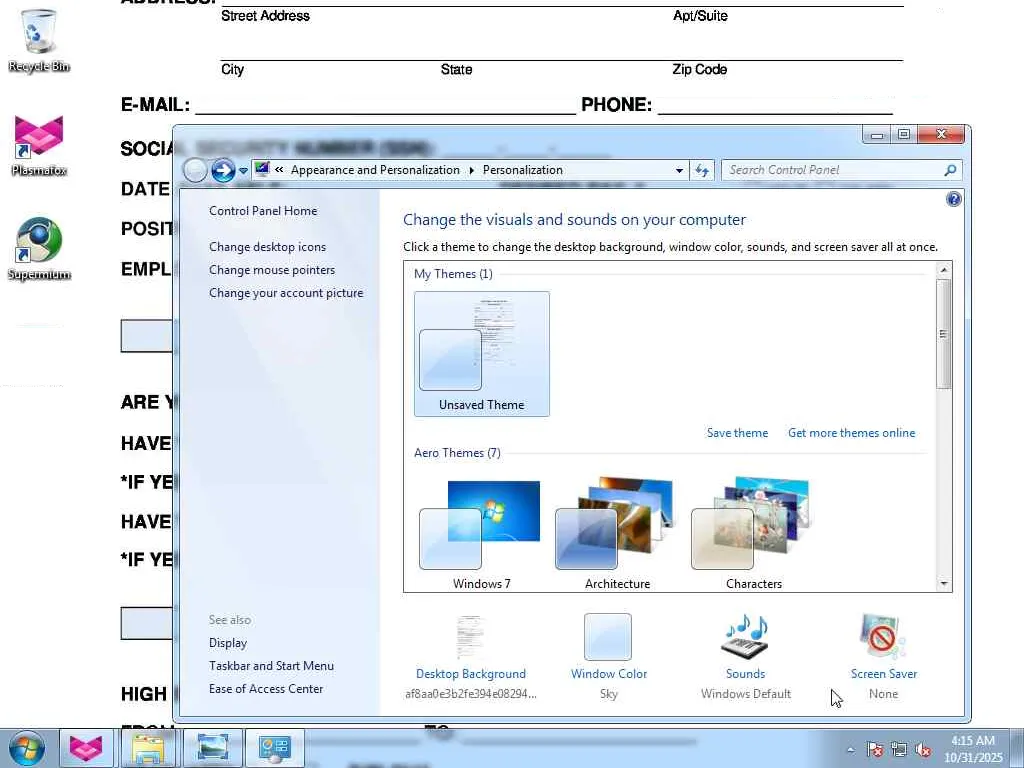
Task: Open the Supermium desktop shortcut
Action: click(39, 248)
